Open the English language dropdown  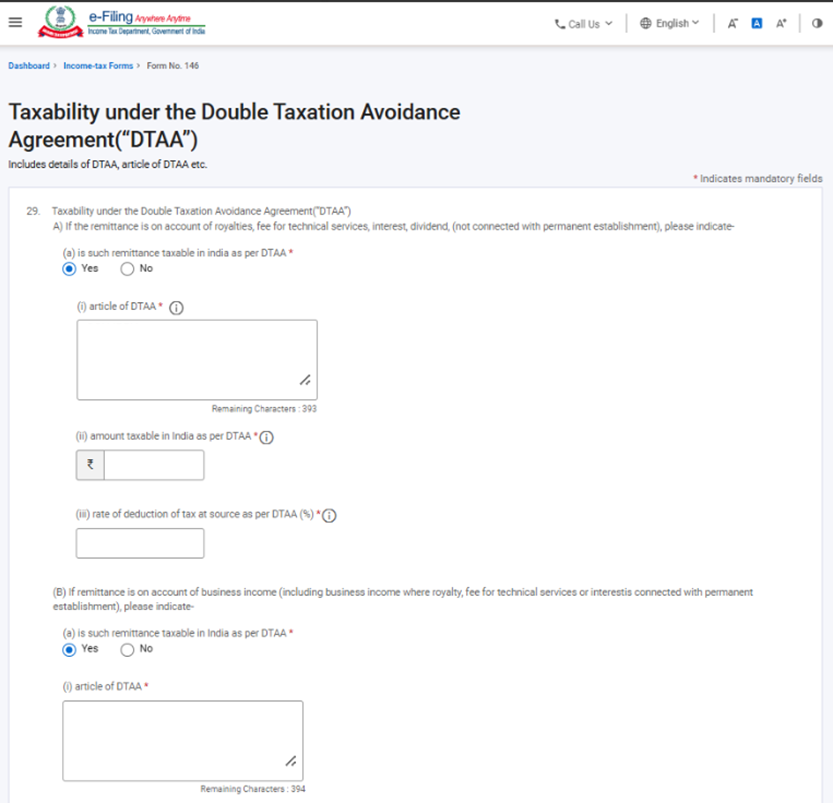670,24
